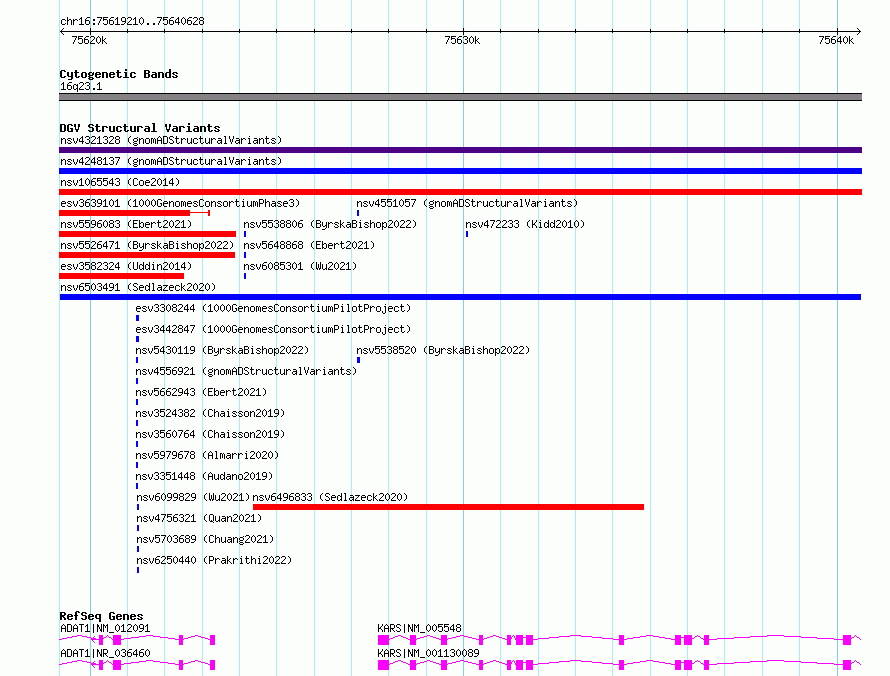This screenshot has width=890, height=676.
Task: Click the chr16:75619210..75640628 coordinate label
Action: click(x=132, y=22)
